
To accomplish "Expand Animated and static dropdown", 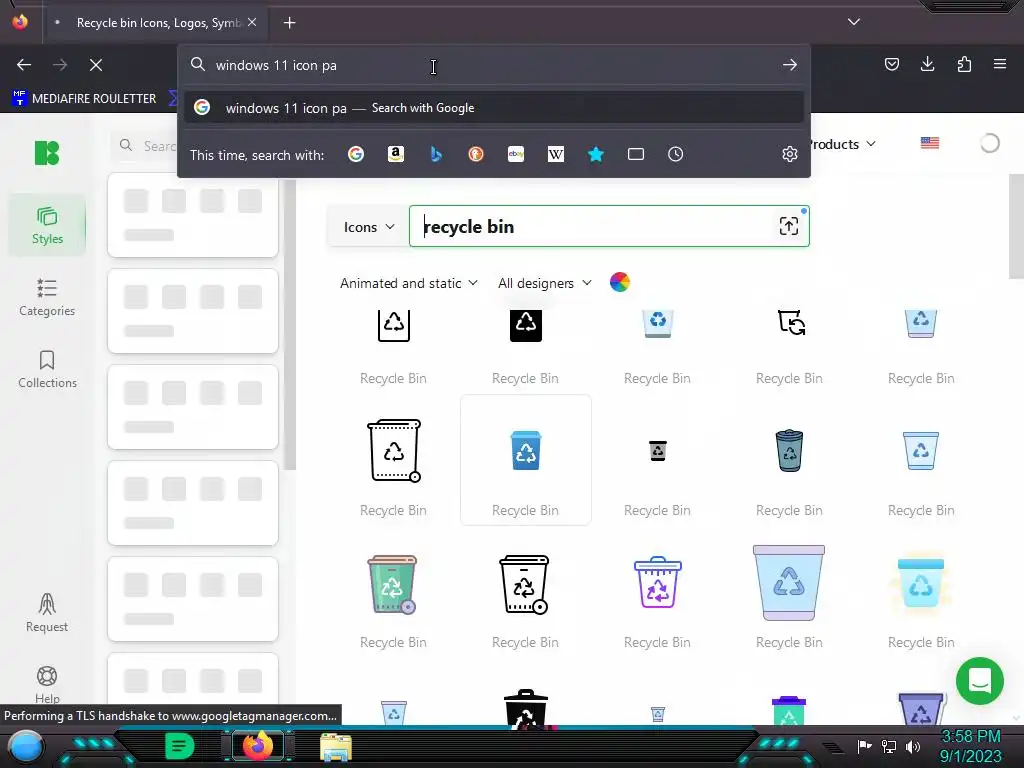I will pos(409,283).
